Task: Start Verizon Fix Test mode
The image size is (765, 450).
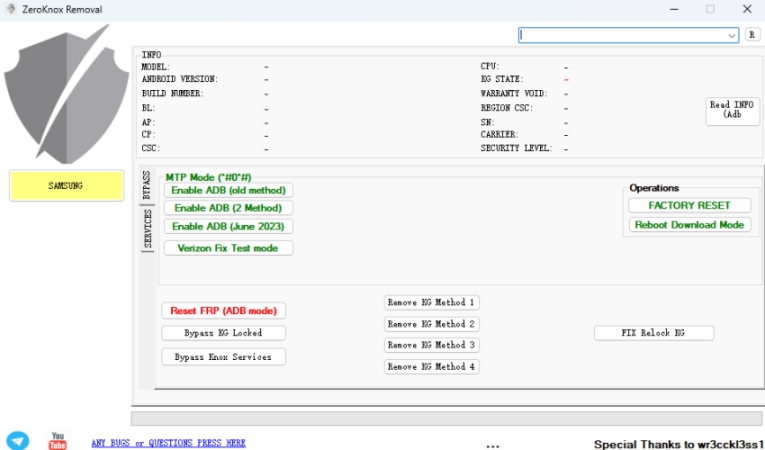Action: [228, 248]
